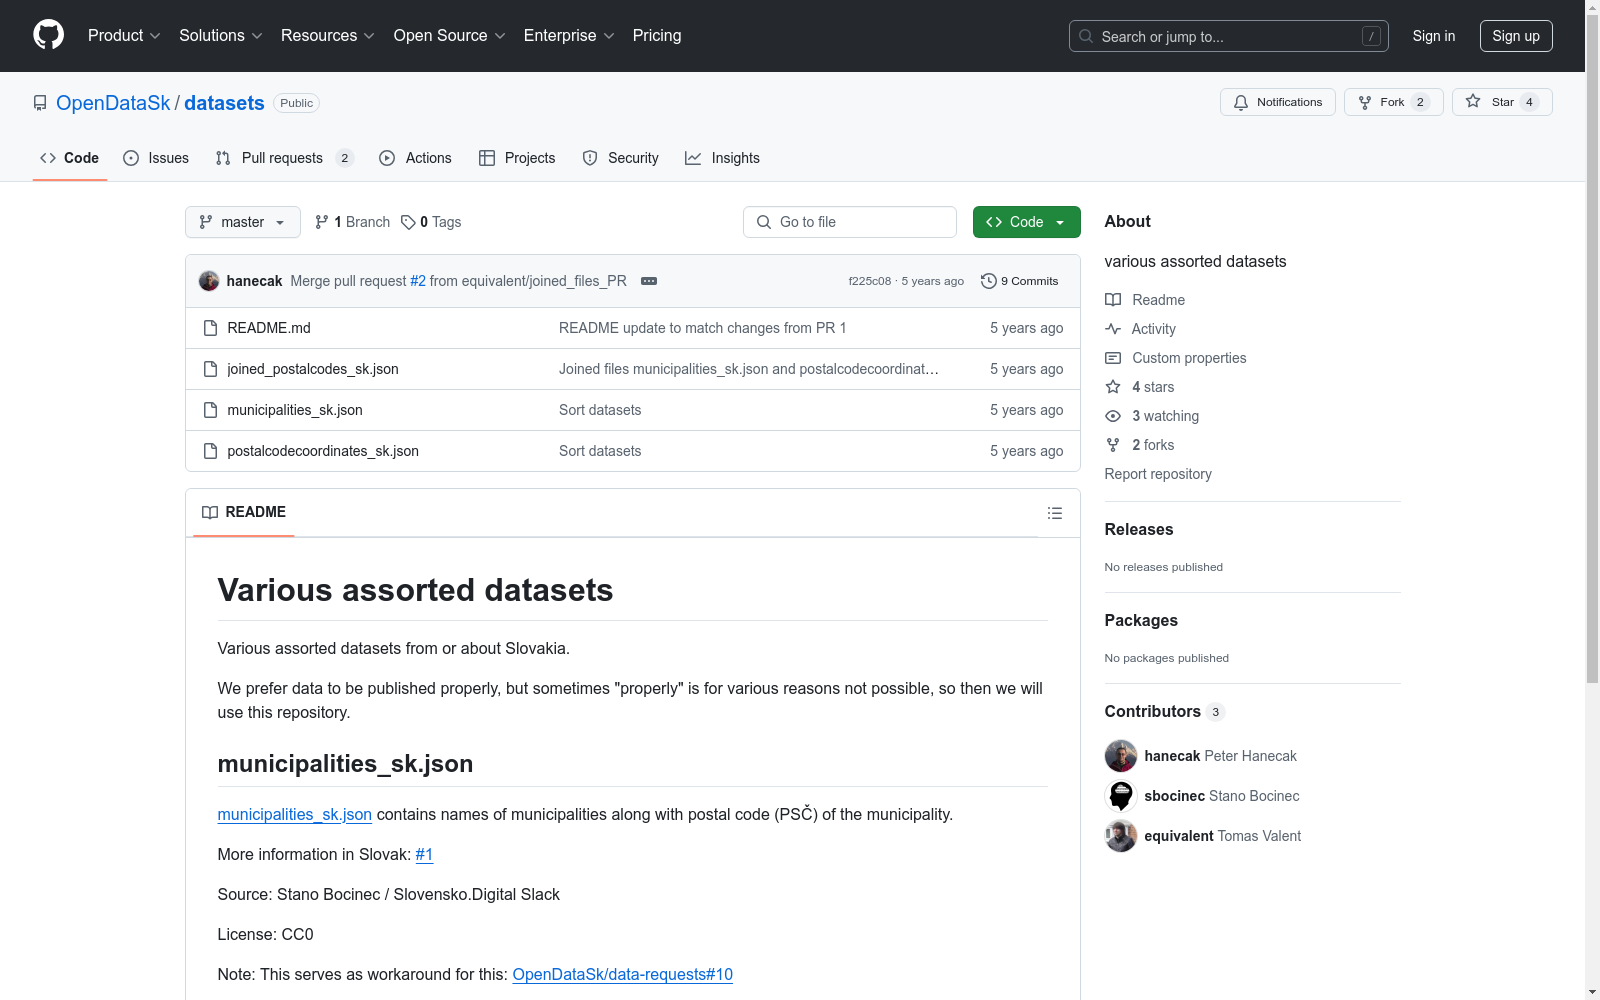
Task: Open commit message README update to match changes
Action: [703, 328]
